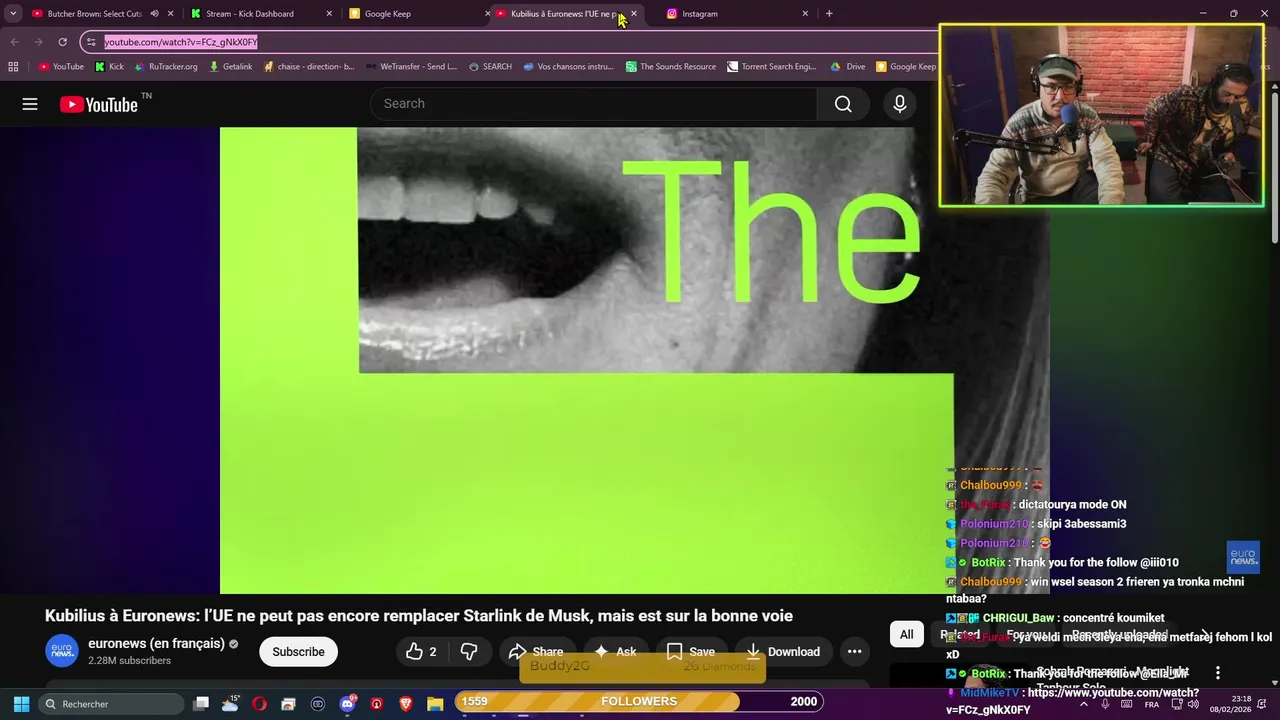Screen dimensions: 1280x720
Task: Click the Windows Rechercher search box
Action: [x=111, y=704]
